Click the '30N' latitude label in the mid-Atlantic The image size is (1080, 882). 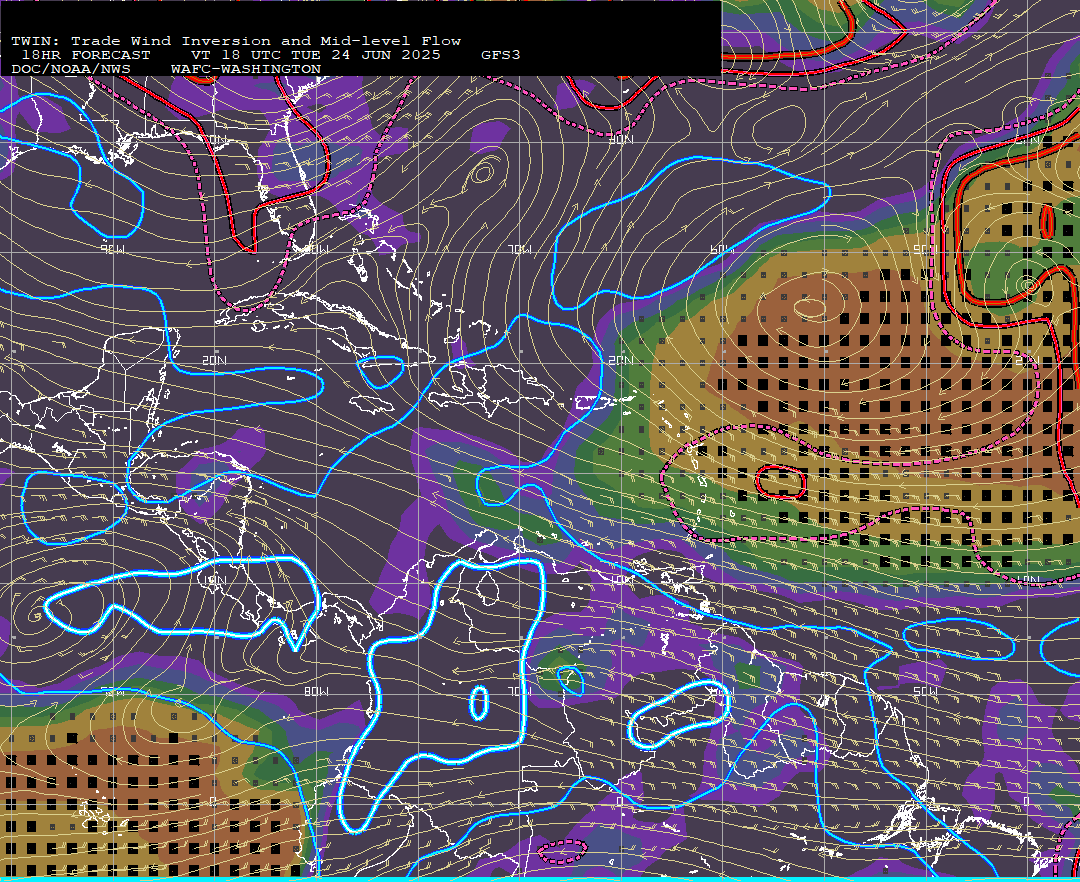point(621,140)
